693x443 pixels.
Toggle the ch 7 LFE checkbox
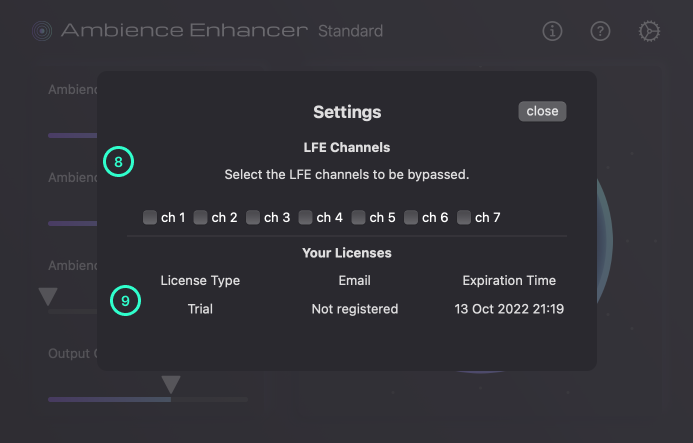click(x=464, y=217)
